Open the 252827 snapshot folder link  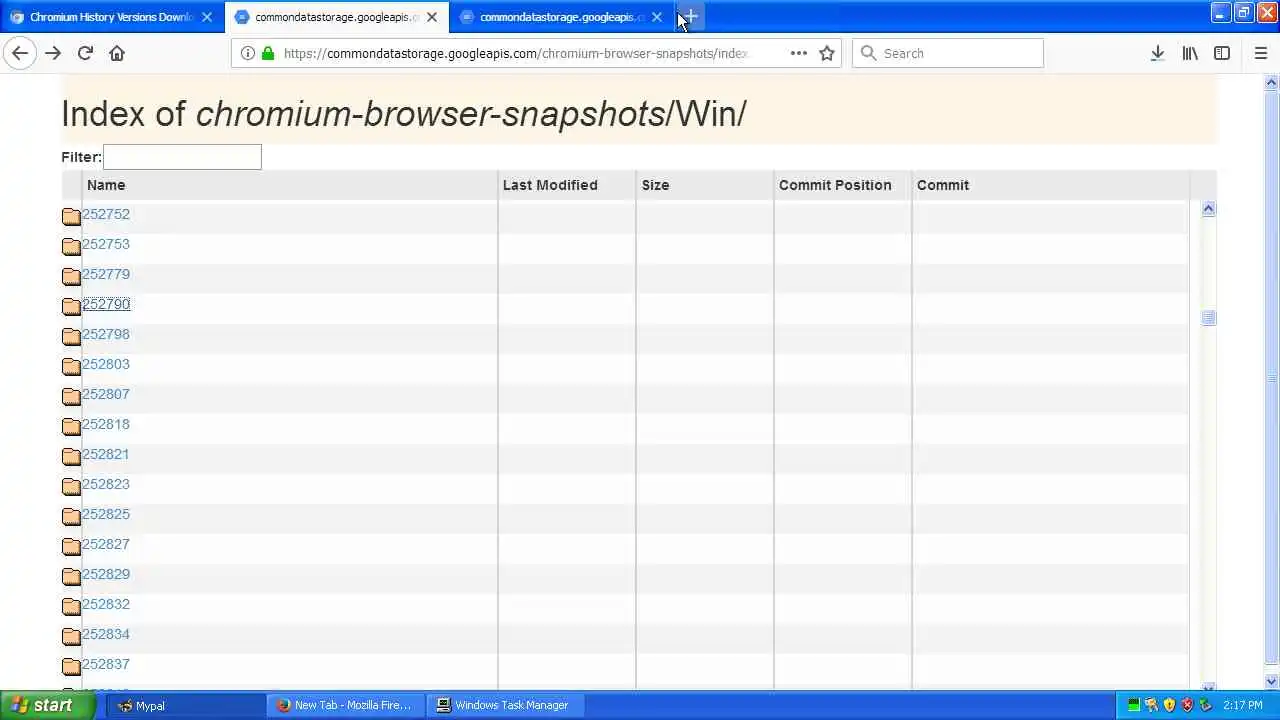[106, 544]
